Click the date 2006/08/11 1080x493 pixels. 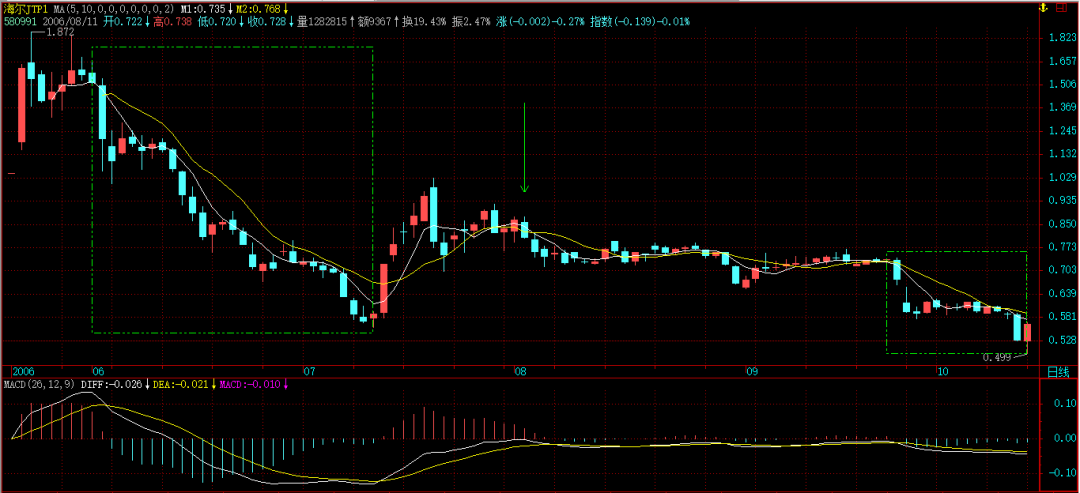tap(70, 21)
